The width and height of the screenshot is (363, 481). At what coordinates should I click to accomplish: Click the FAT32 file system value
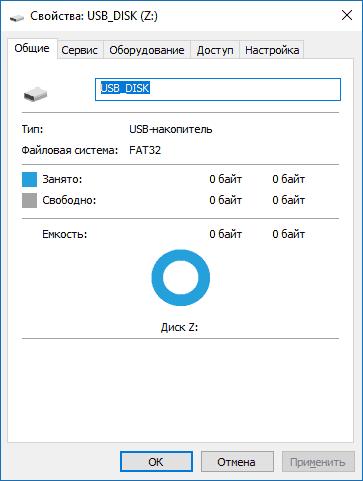pyautogui.click(x=145, y=150)
